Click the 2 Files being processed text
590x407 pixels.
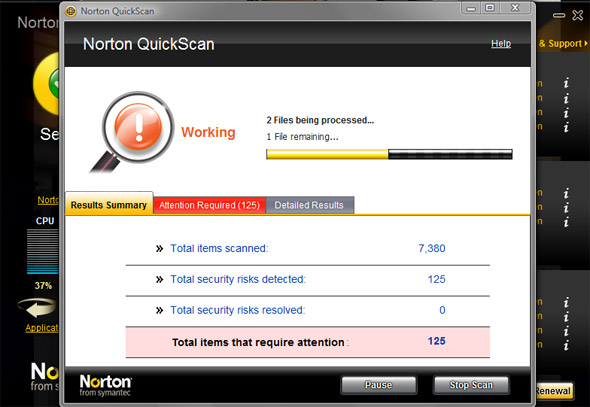click(320, 120)
